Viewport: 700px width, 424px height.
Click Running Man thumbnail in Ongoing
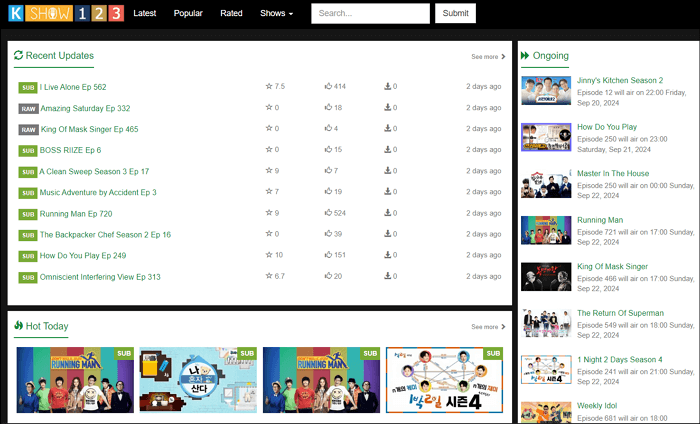(546, 230)
